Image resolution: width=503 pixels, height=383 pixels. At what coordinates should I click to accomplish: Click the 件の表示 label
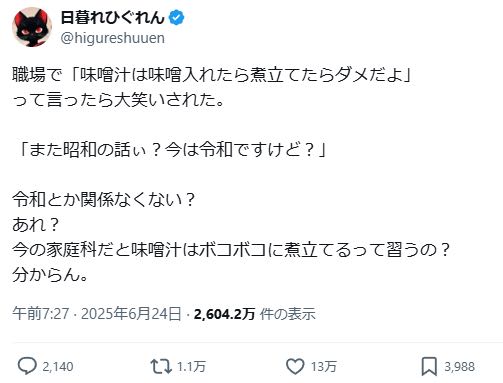pyautogui.click(x=288, y=314)
